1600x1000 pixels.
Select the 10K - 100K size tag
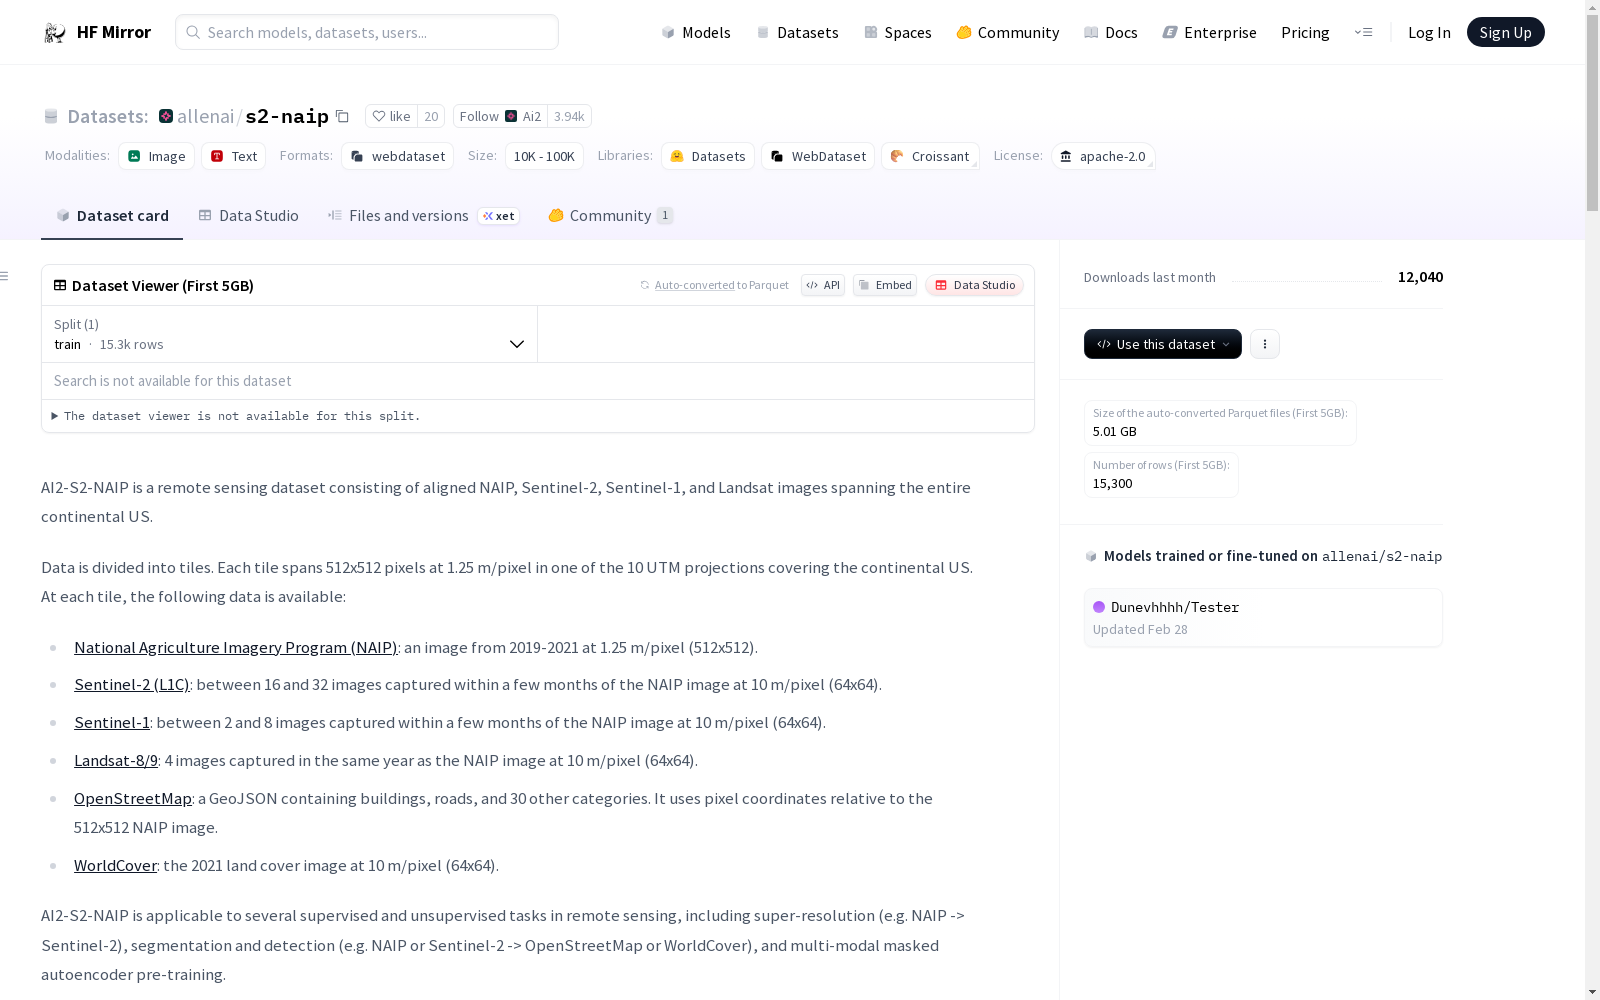pos(544,156)
